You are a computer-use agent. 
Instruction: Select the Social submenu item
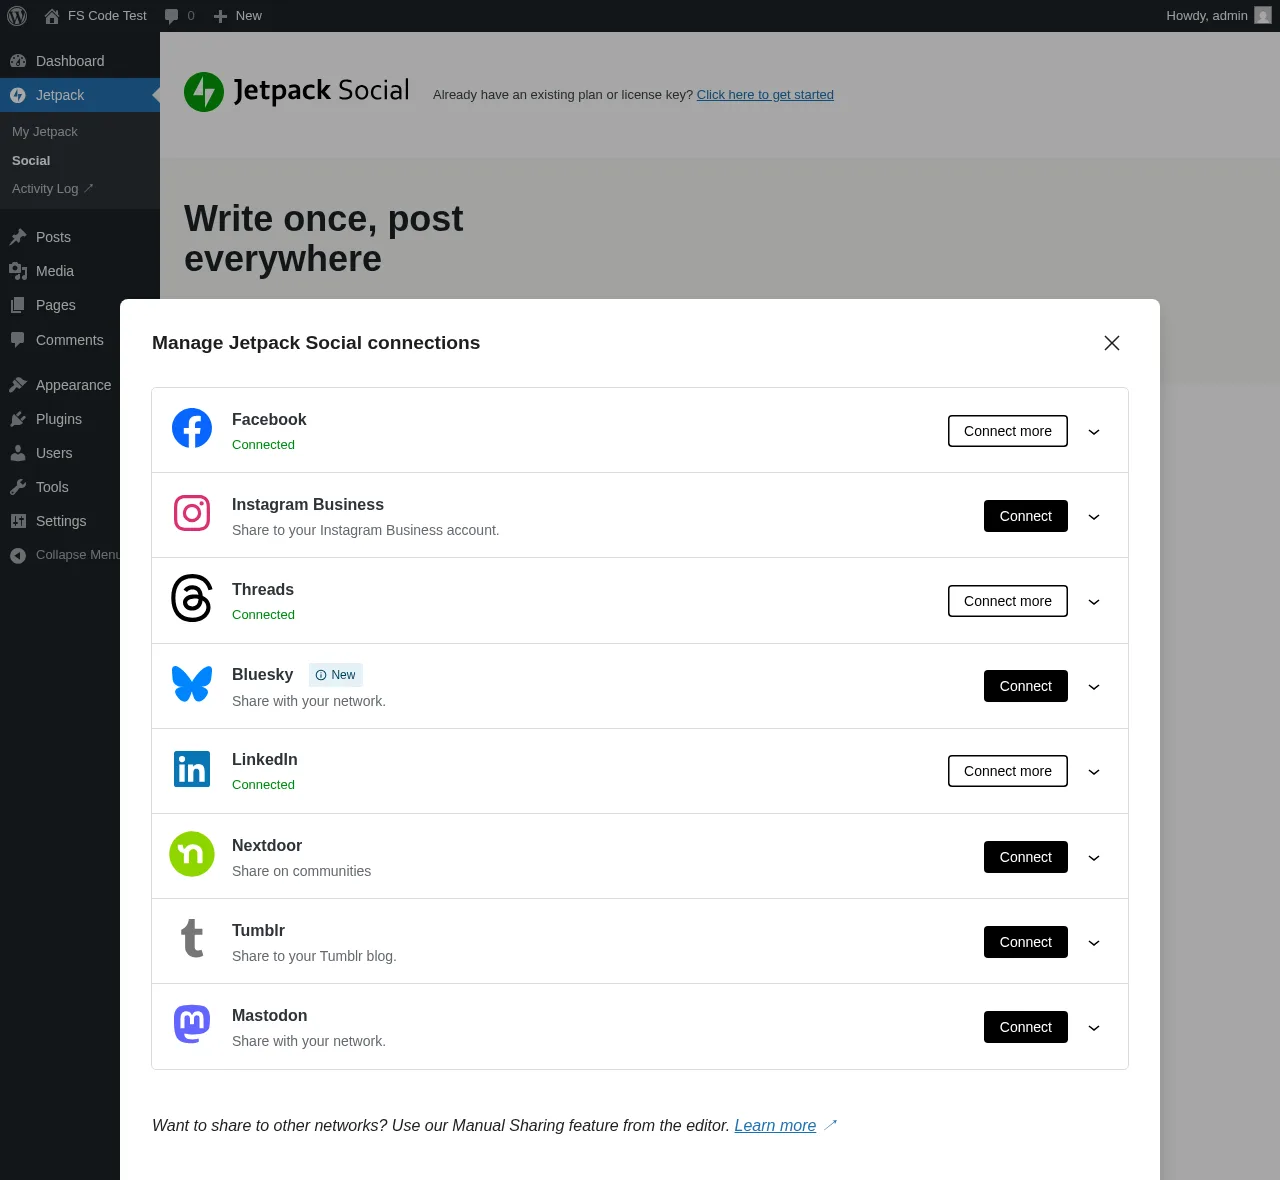pyautogui.click(x=31, y=160)
